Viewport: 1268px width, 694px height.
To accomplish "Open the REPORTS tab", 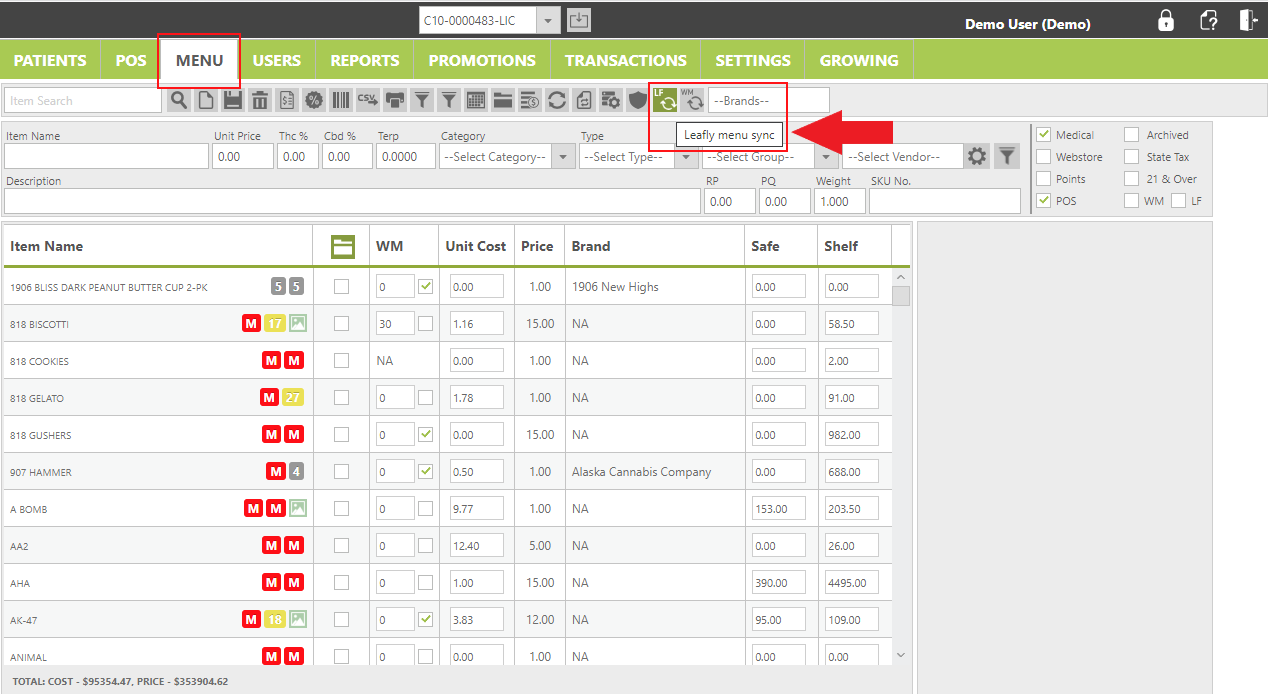I will click(x=365, y=60).
